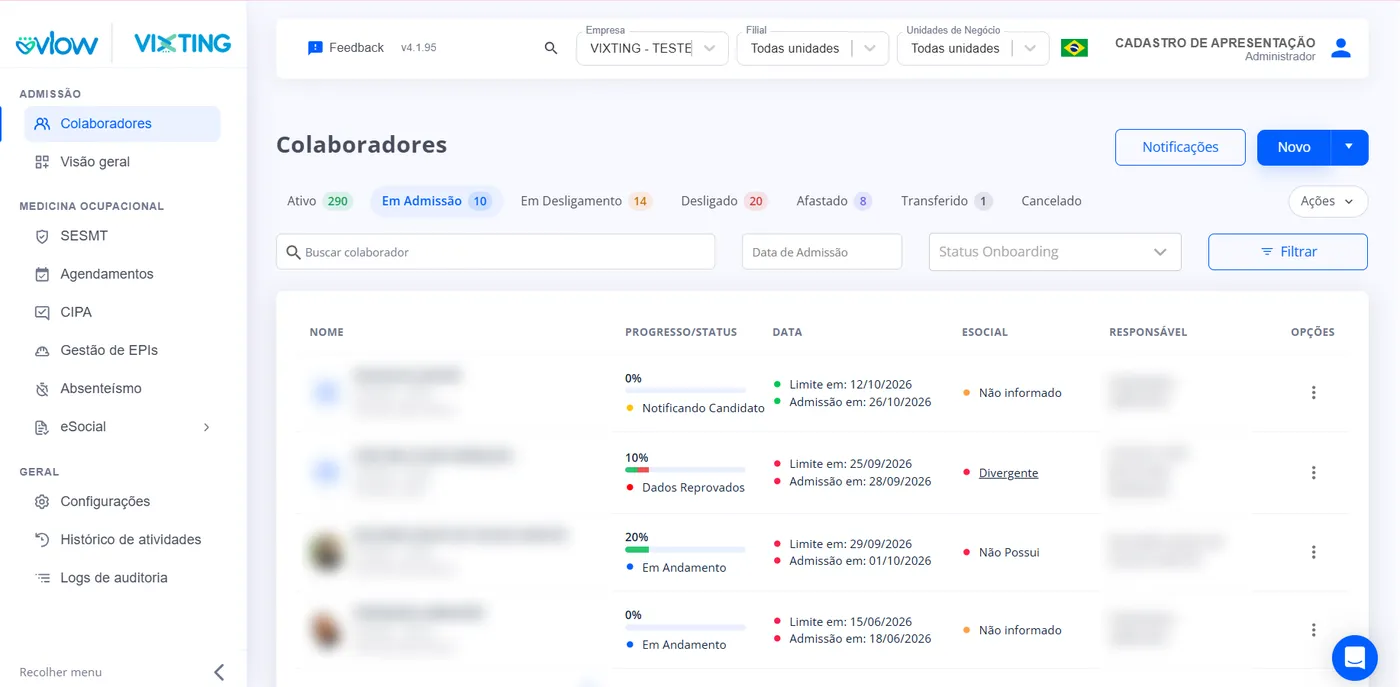Image resolution: width=1400 pixels, height=687 pixels.
Task: Click the 10% progress bar
Action: (685, 469)
